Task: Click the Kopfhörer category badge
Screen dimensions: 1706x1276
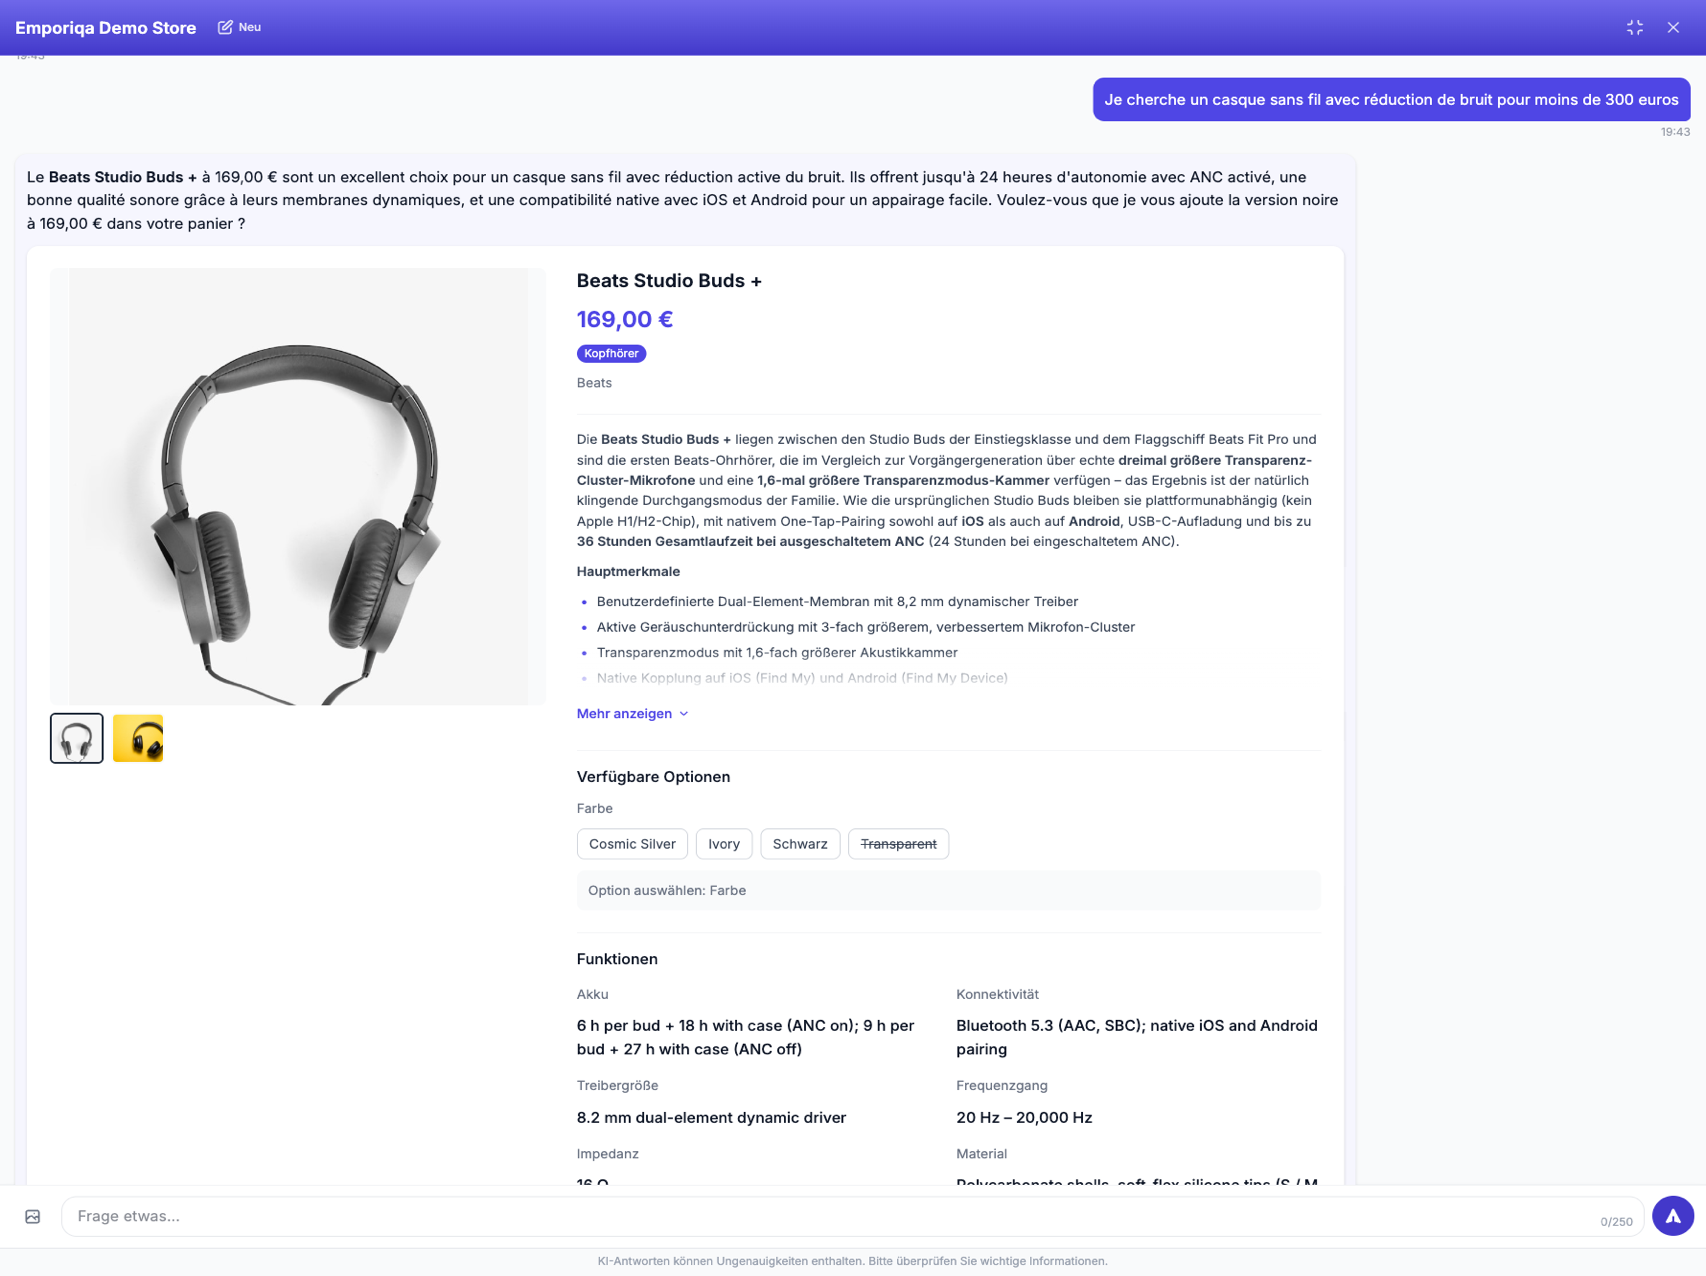Action: (611, 353)
